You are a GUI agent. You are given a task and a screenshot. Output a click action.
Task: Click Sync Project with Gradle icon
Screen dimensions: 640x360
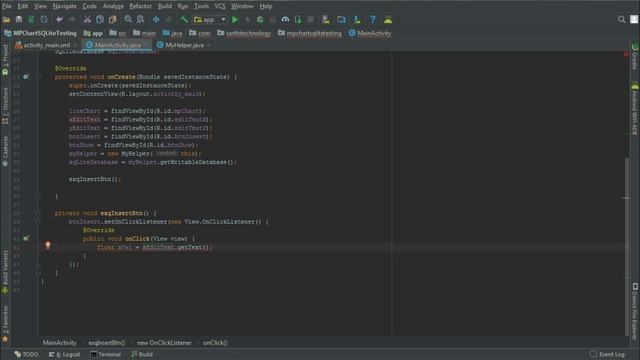click(x=341, y=20)
